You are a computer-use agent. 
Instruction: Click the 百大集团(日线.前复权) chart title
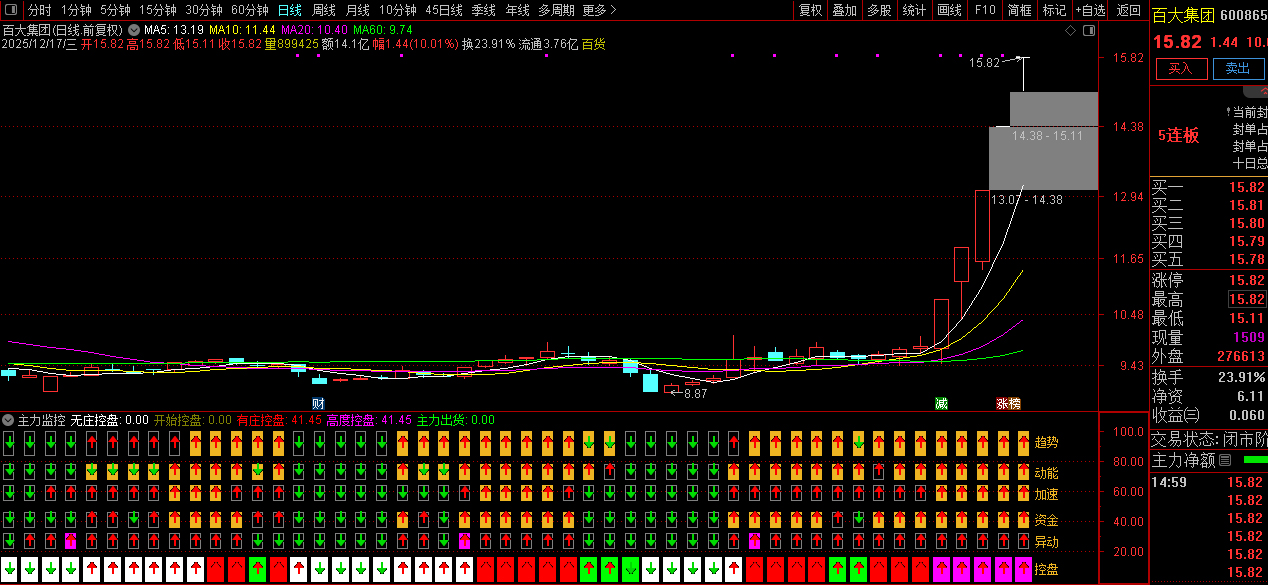pyautogui.click(x=62, y=30)
